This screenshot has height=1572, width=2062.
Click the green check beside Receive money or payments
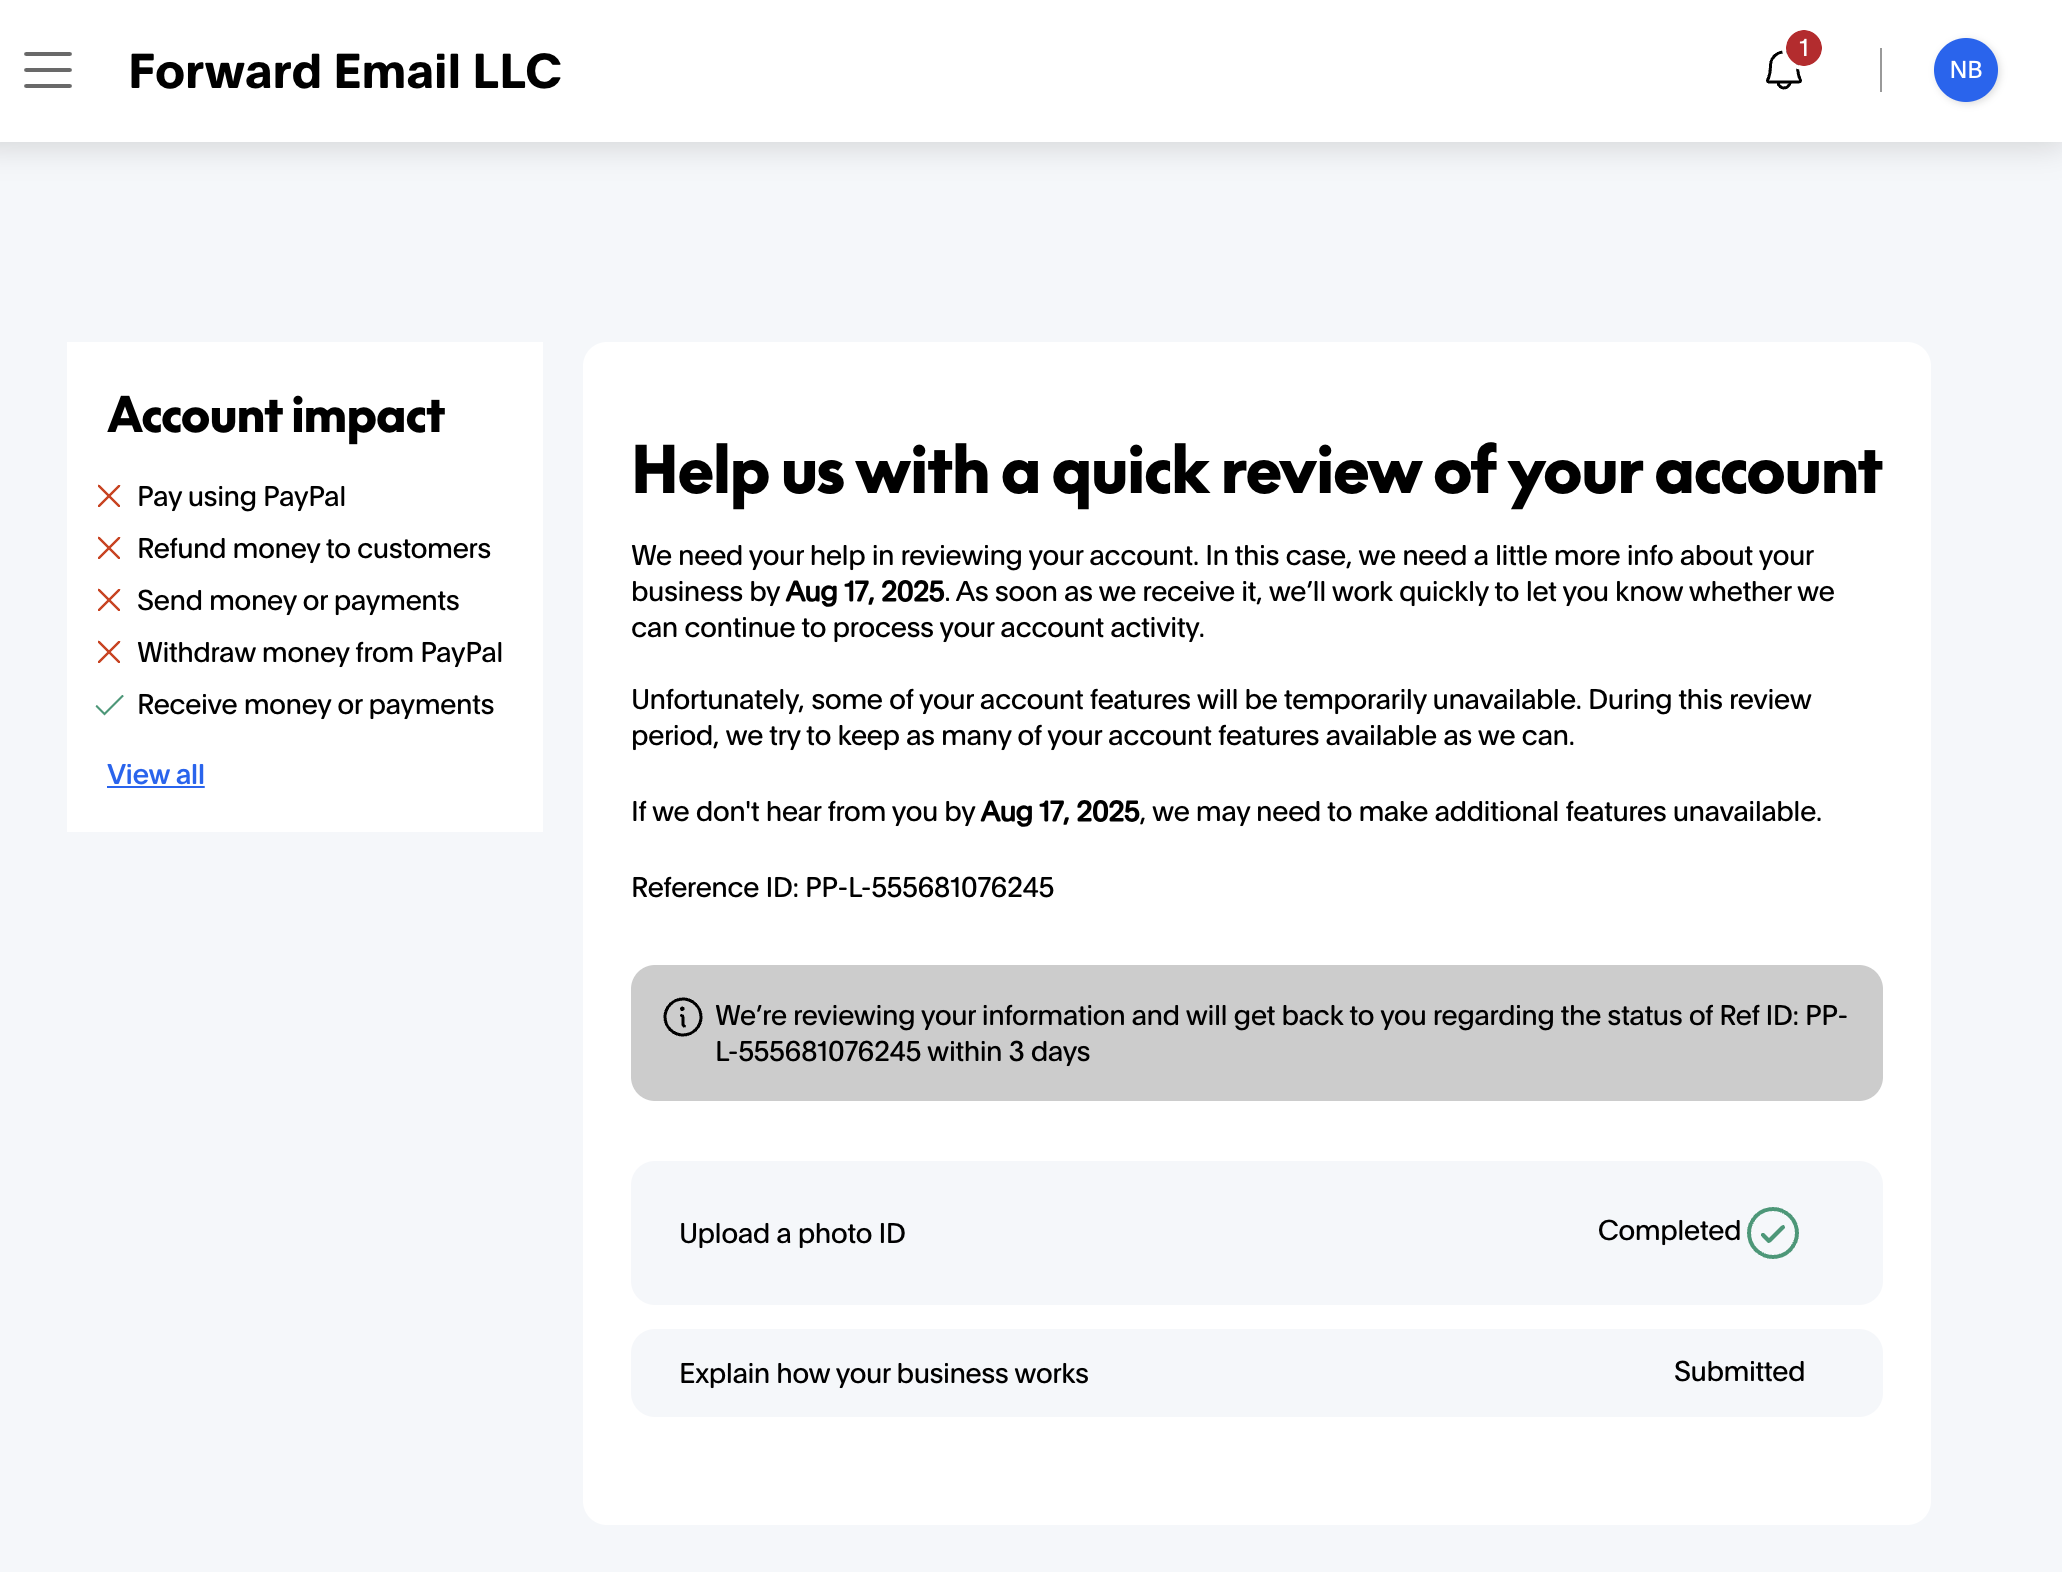click(x=110, y=704)
